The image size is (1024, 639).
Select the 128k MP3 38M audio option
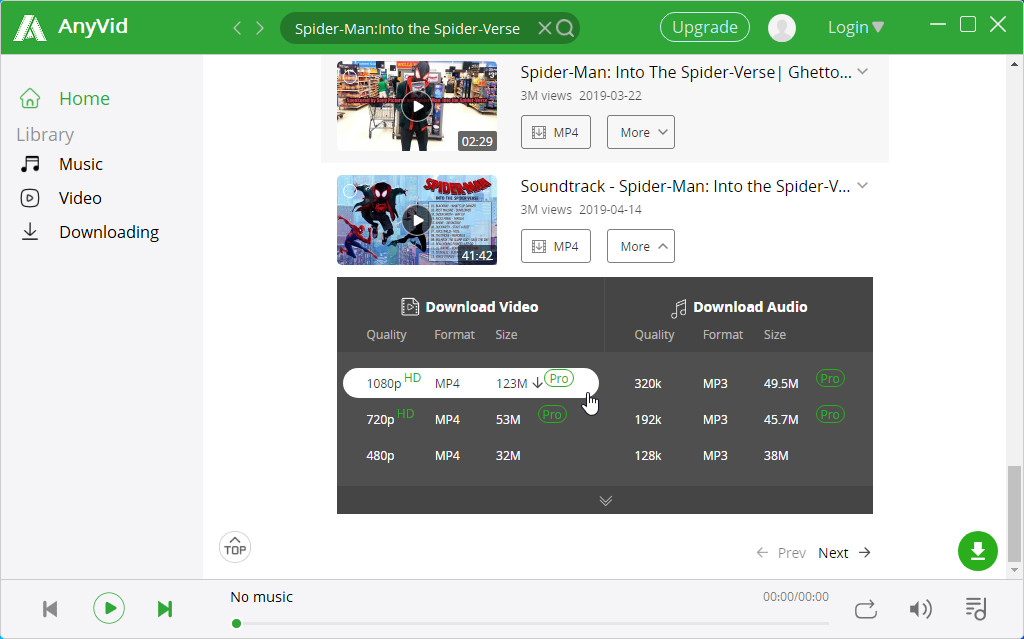[x=739, y=455]
